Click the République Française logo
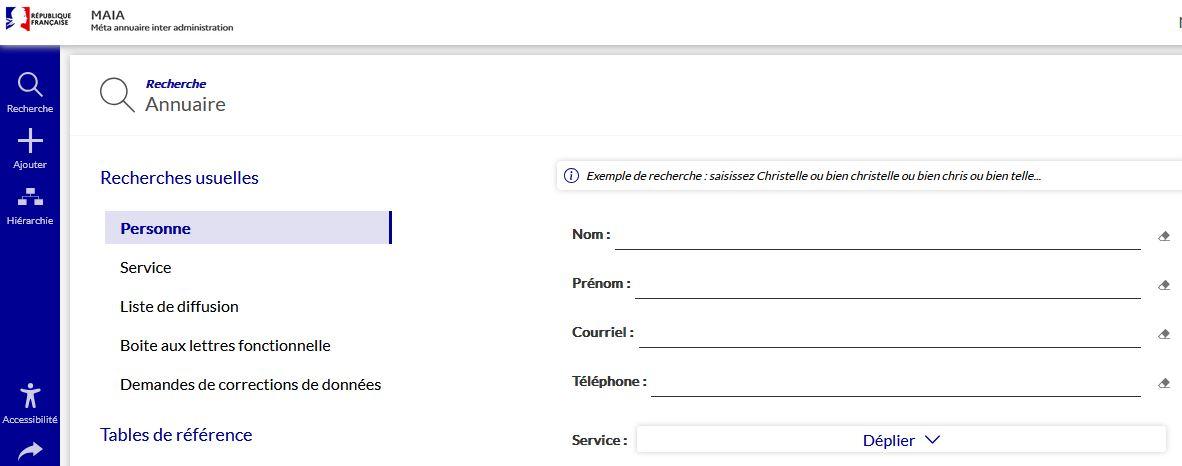 38,19
